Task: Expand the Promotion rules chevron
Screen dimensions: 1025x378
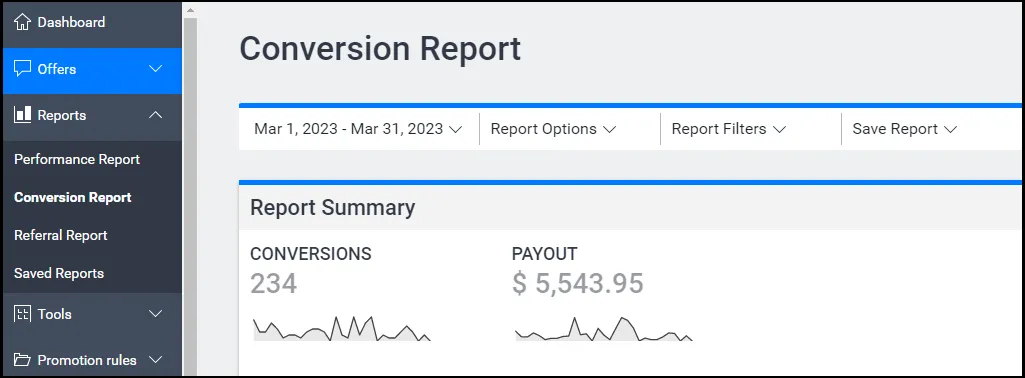Action: tap(156, 360)
